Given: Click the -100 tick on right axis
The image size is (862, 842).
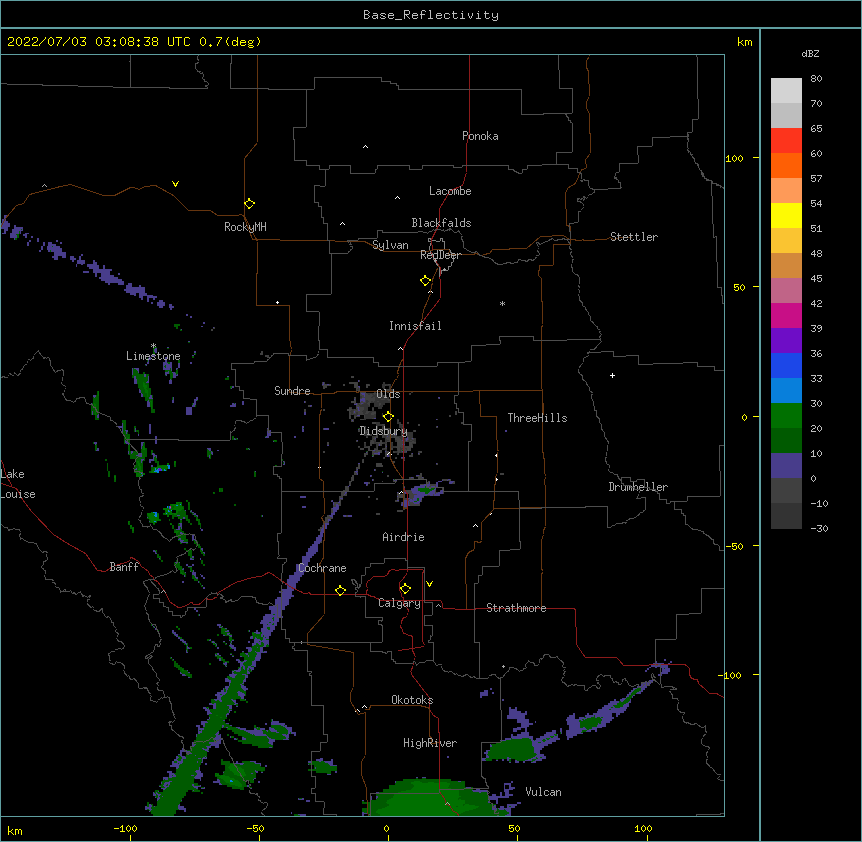Looking at the screenshot, I should click(x=731, y=675).
